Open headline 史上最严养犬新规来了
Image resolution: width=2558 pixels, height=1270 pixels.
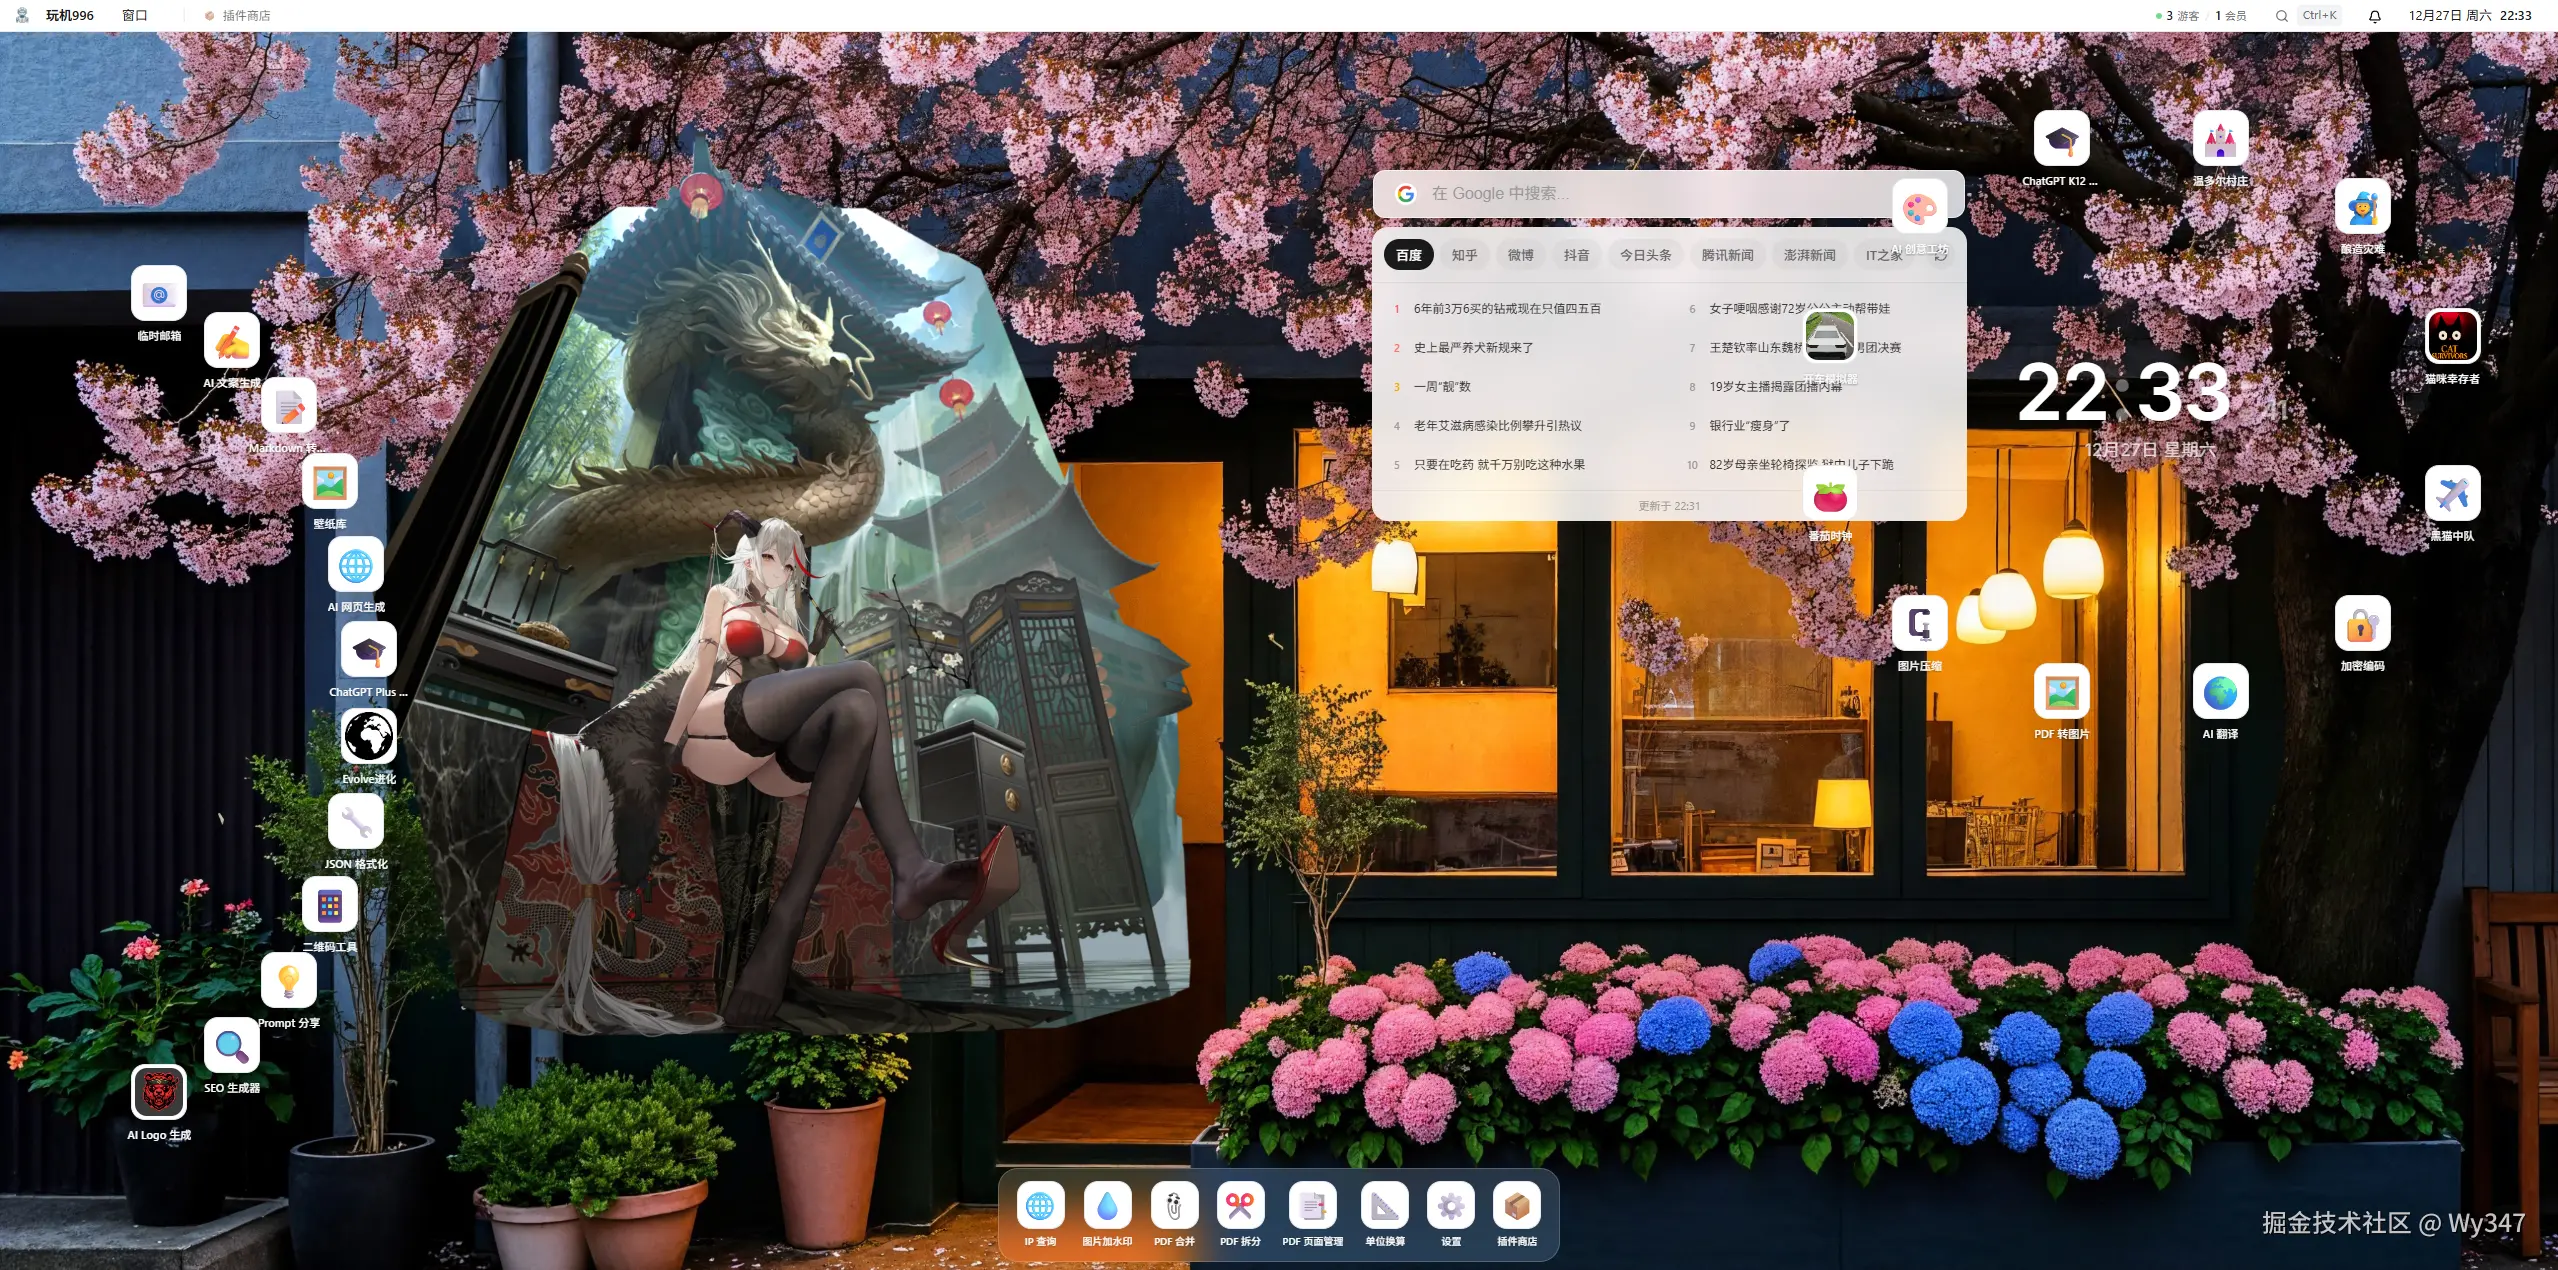pyautogui.click(x=1473, y=348)
